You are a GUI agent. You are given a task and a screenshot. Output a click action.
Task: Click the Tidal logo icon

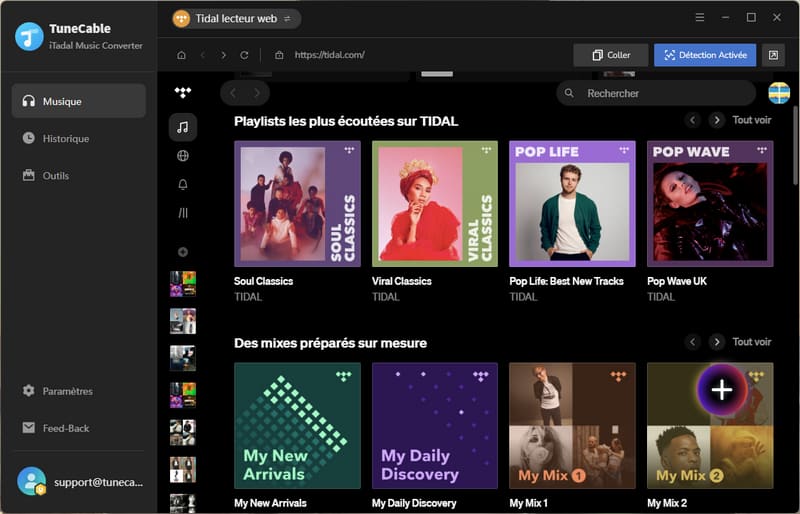tap(183, 92)
